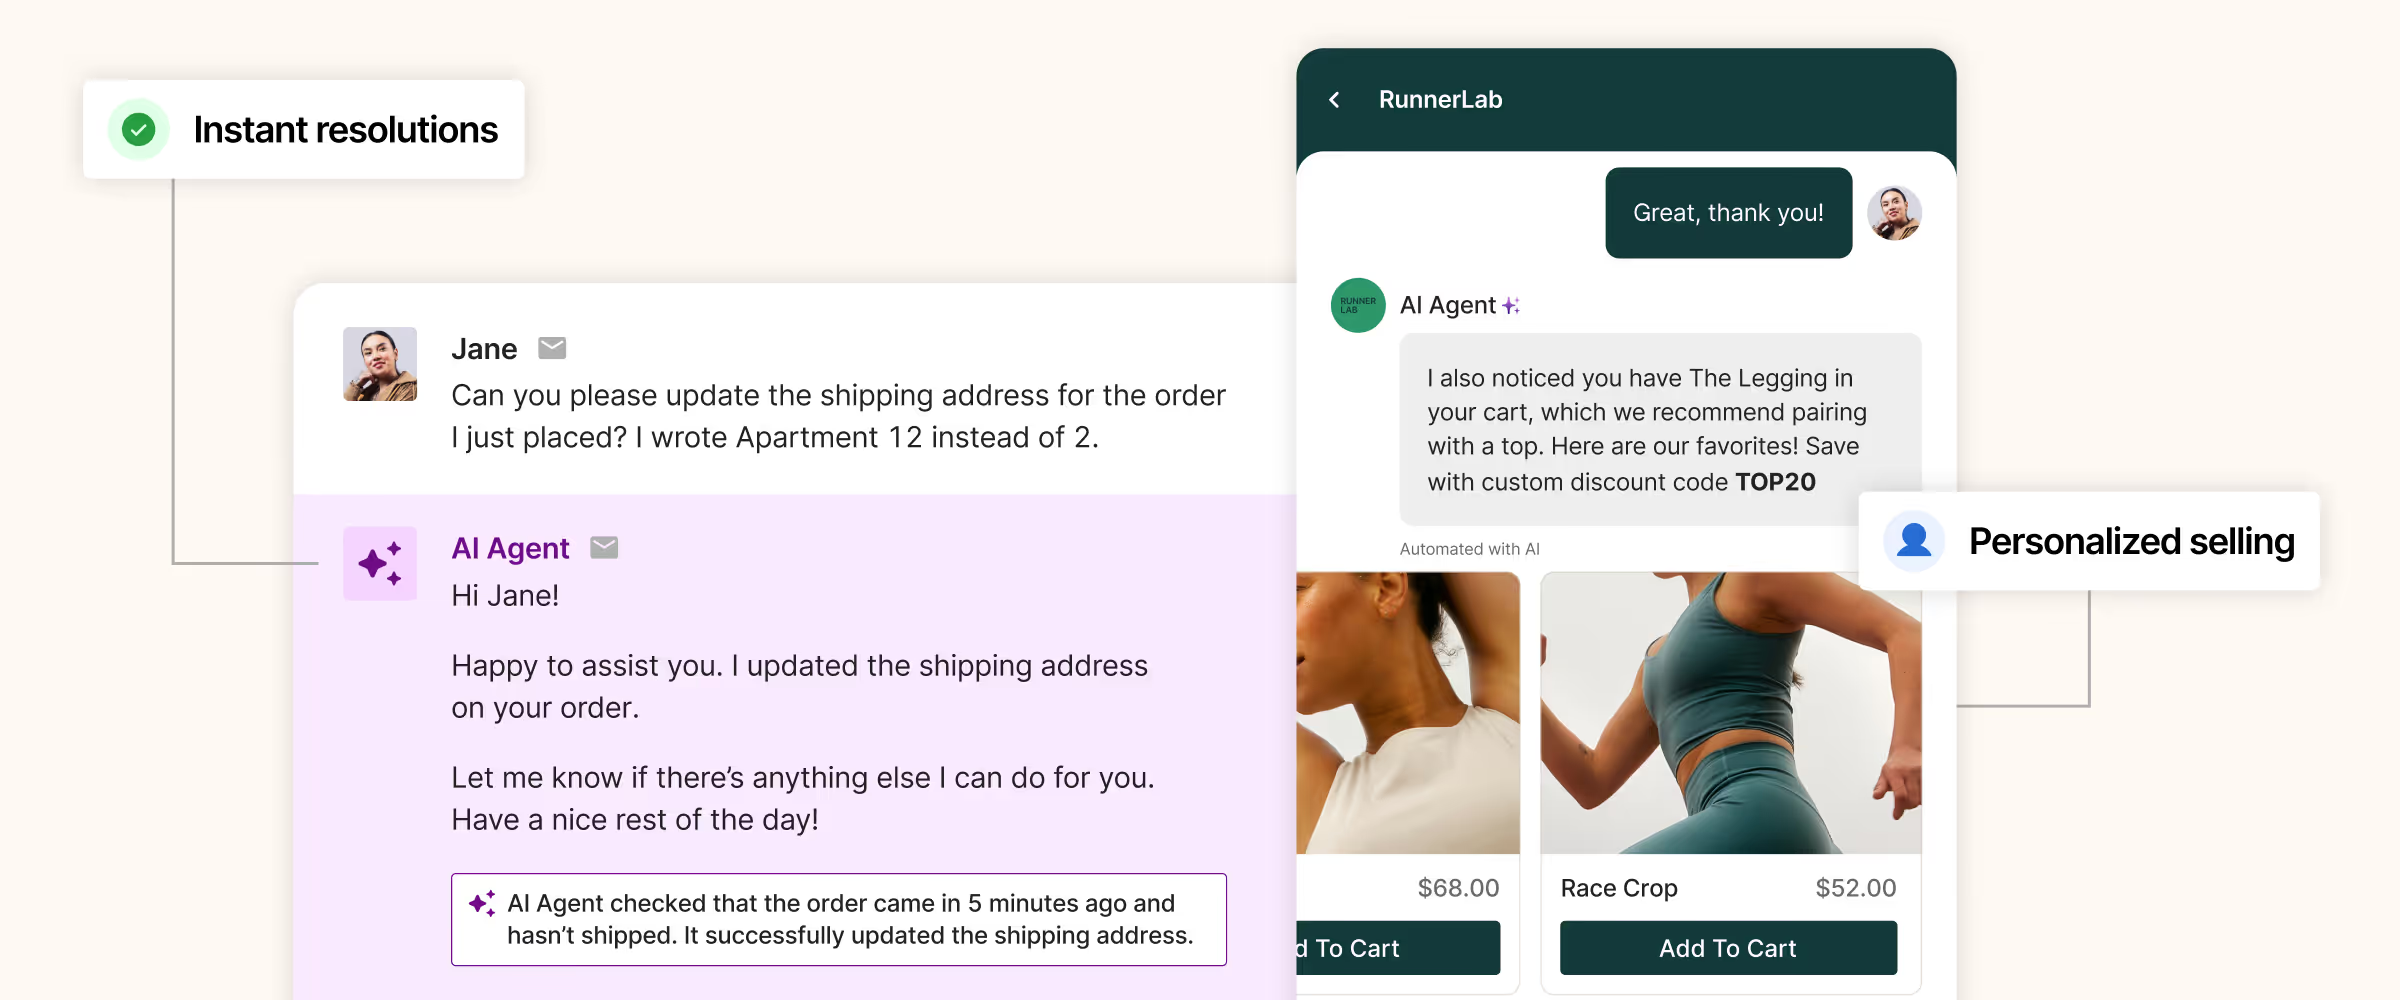2400x1000 pixels.
Task: Click the person icon in Personalized selling badge
Action: pyautogui.click(x=1913, y=540)
